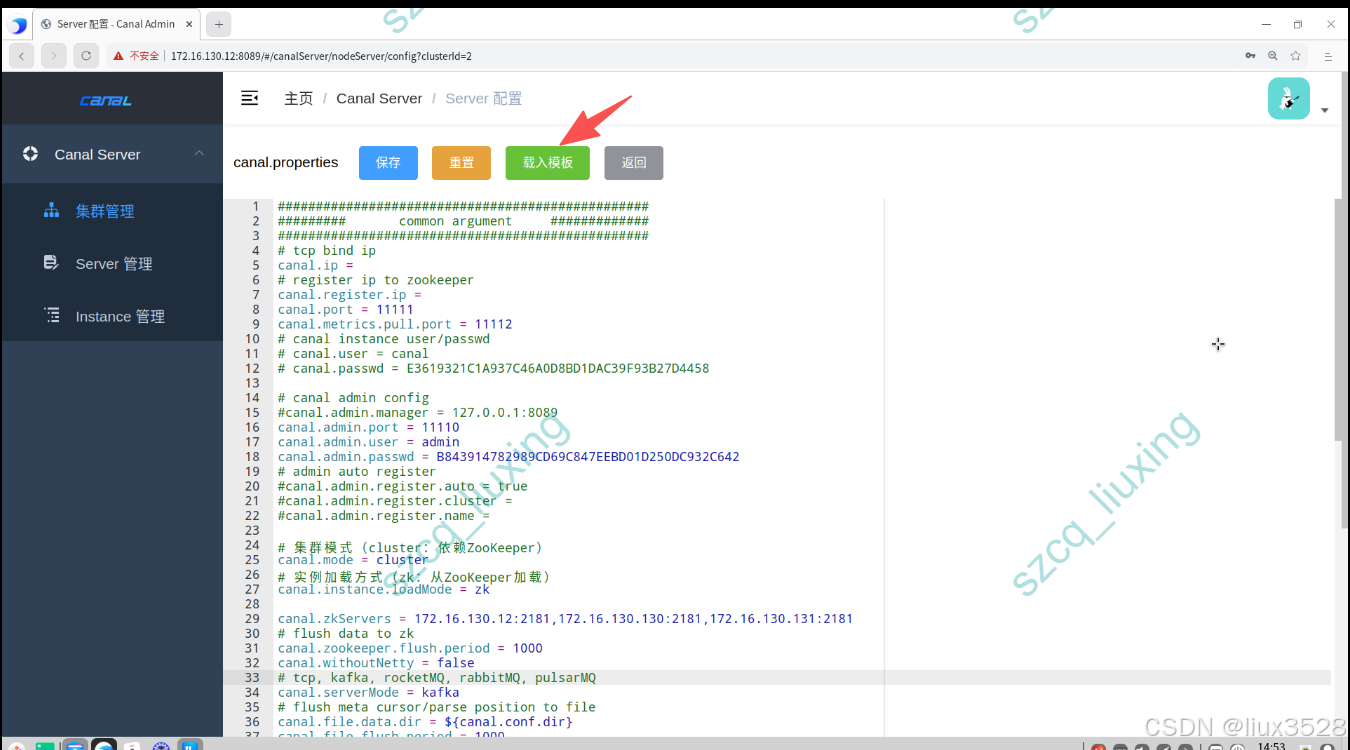Click #canal.admin.manager = 127.0.0.1:8089 line
Screen dimensions: 1350x750
pos(418,412)
